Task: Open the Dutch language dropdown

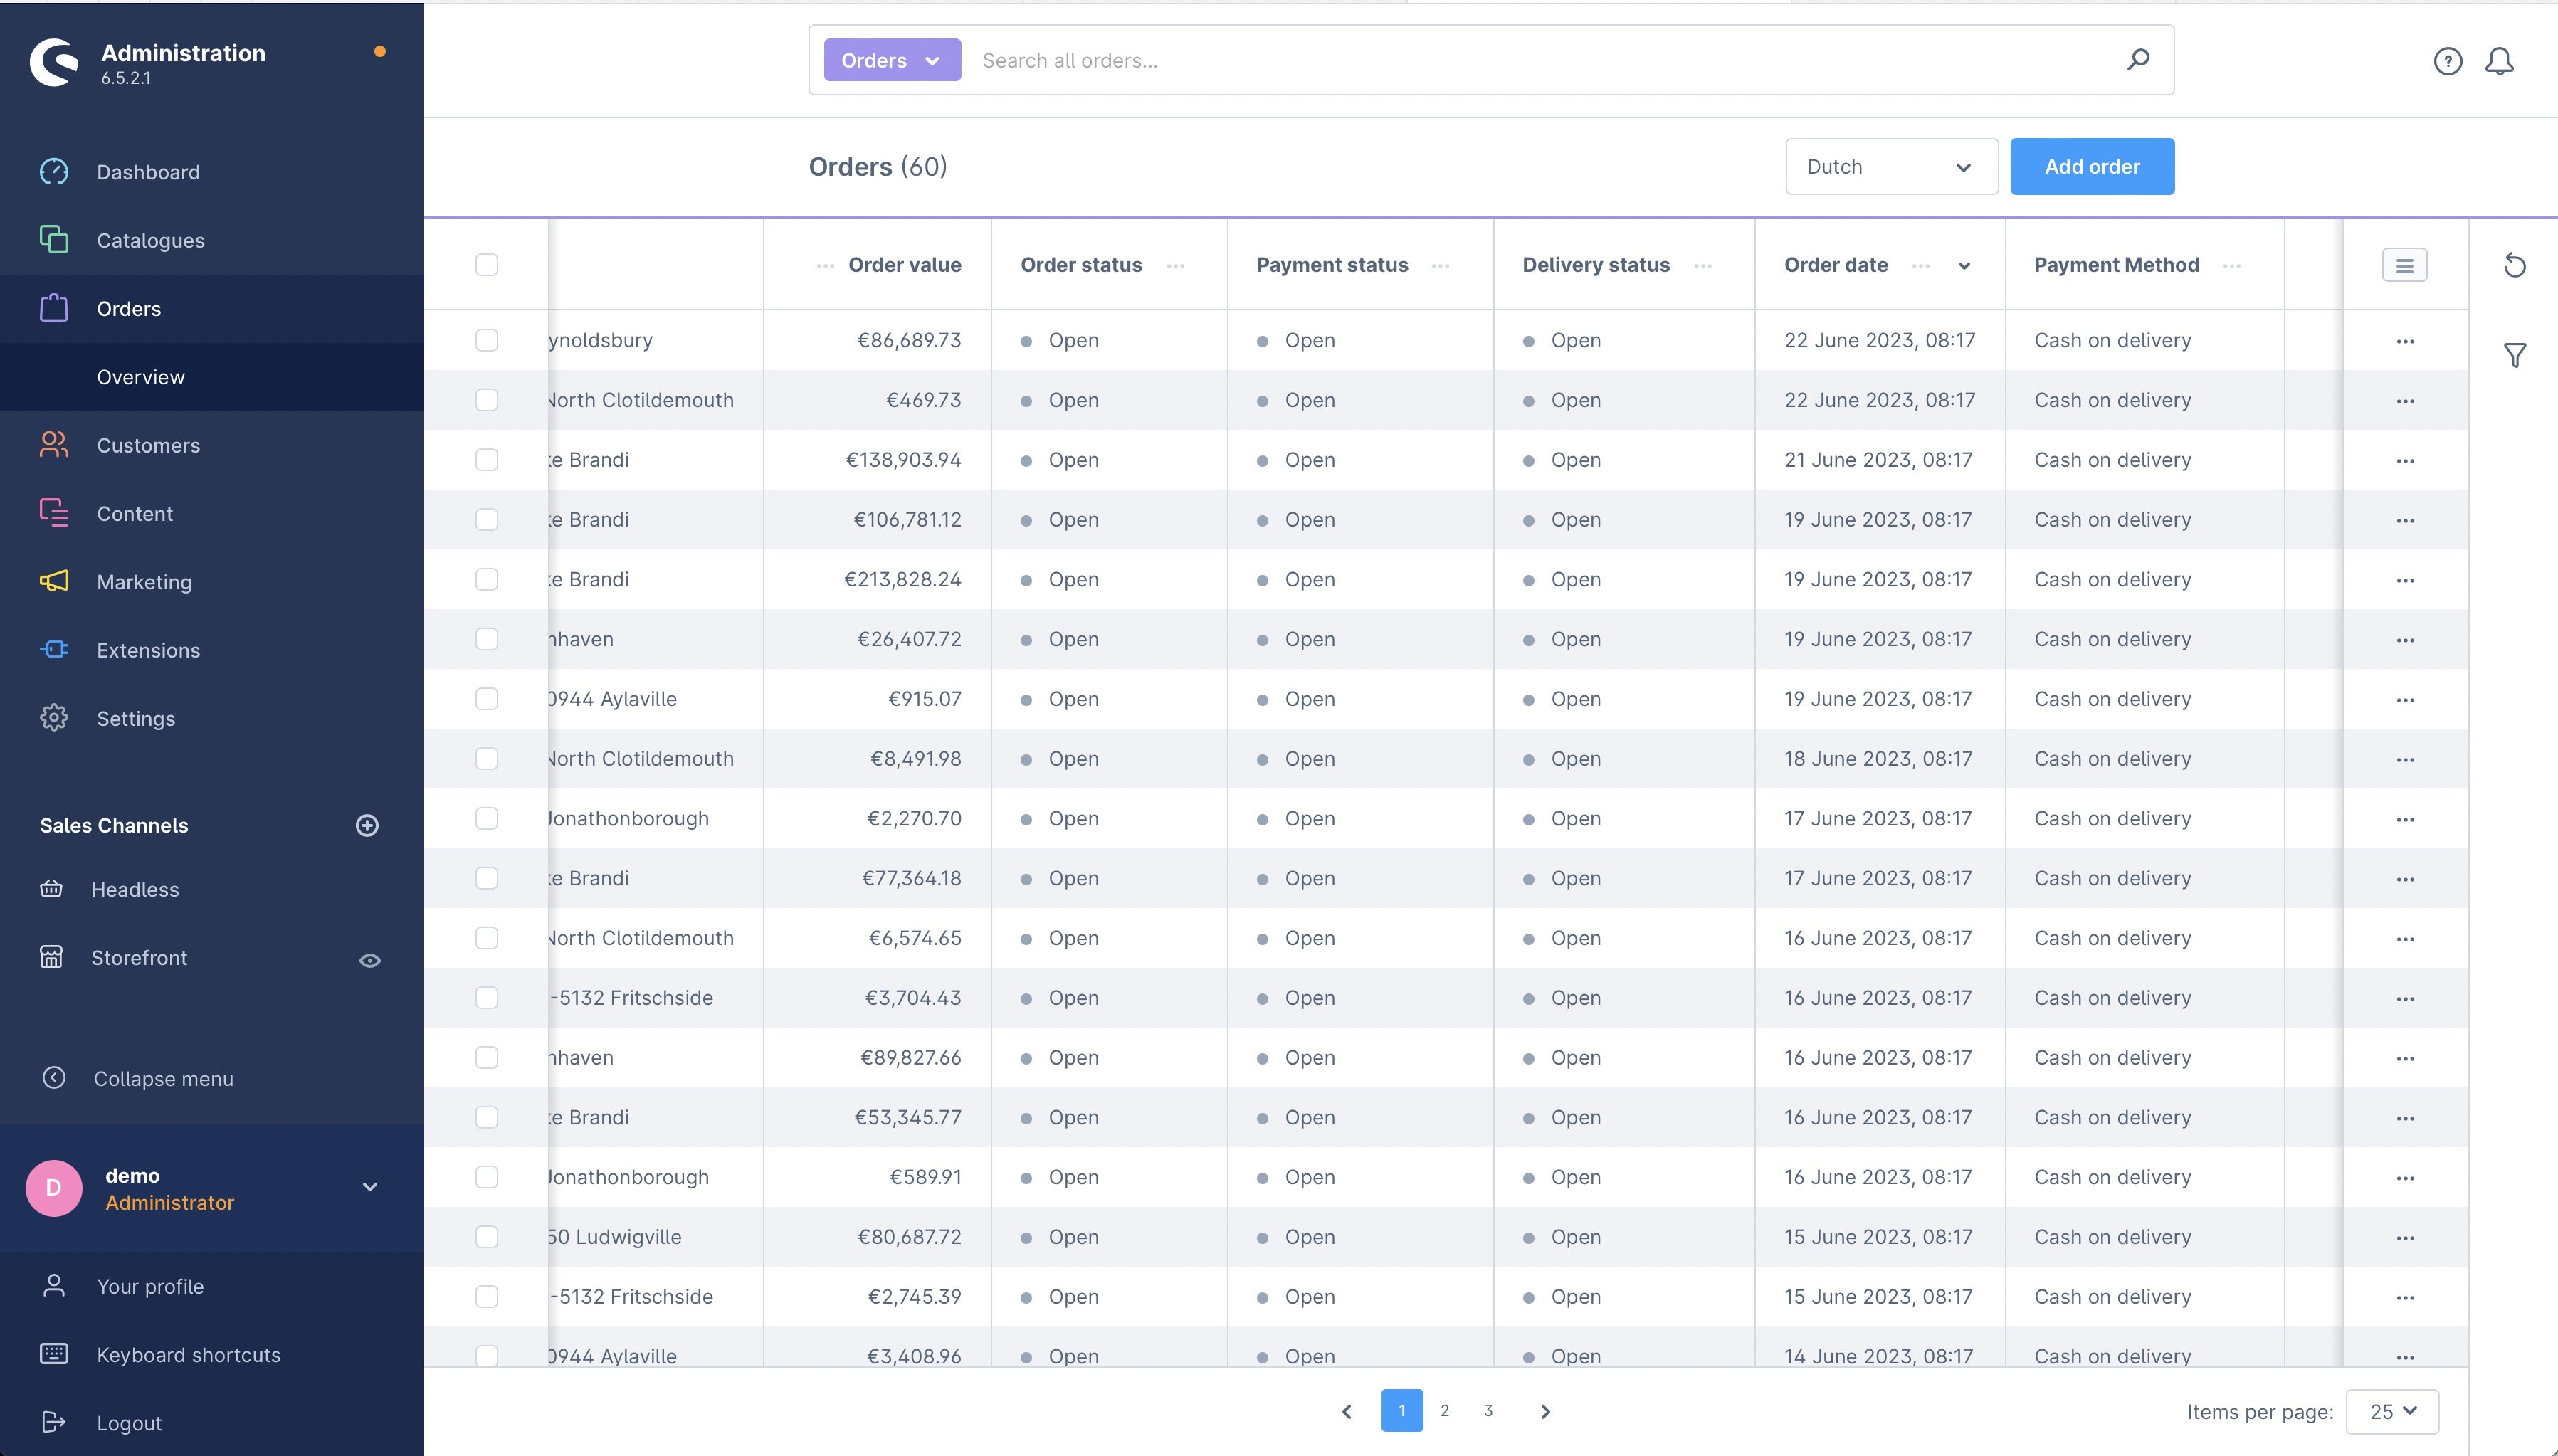Action: [x=1890, y=165]
